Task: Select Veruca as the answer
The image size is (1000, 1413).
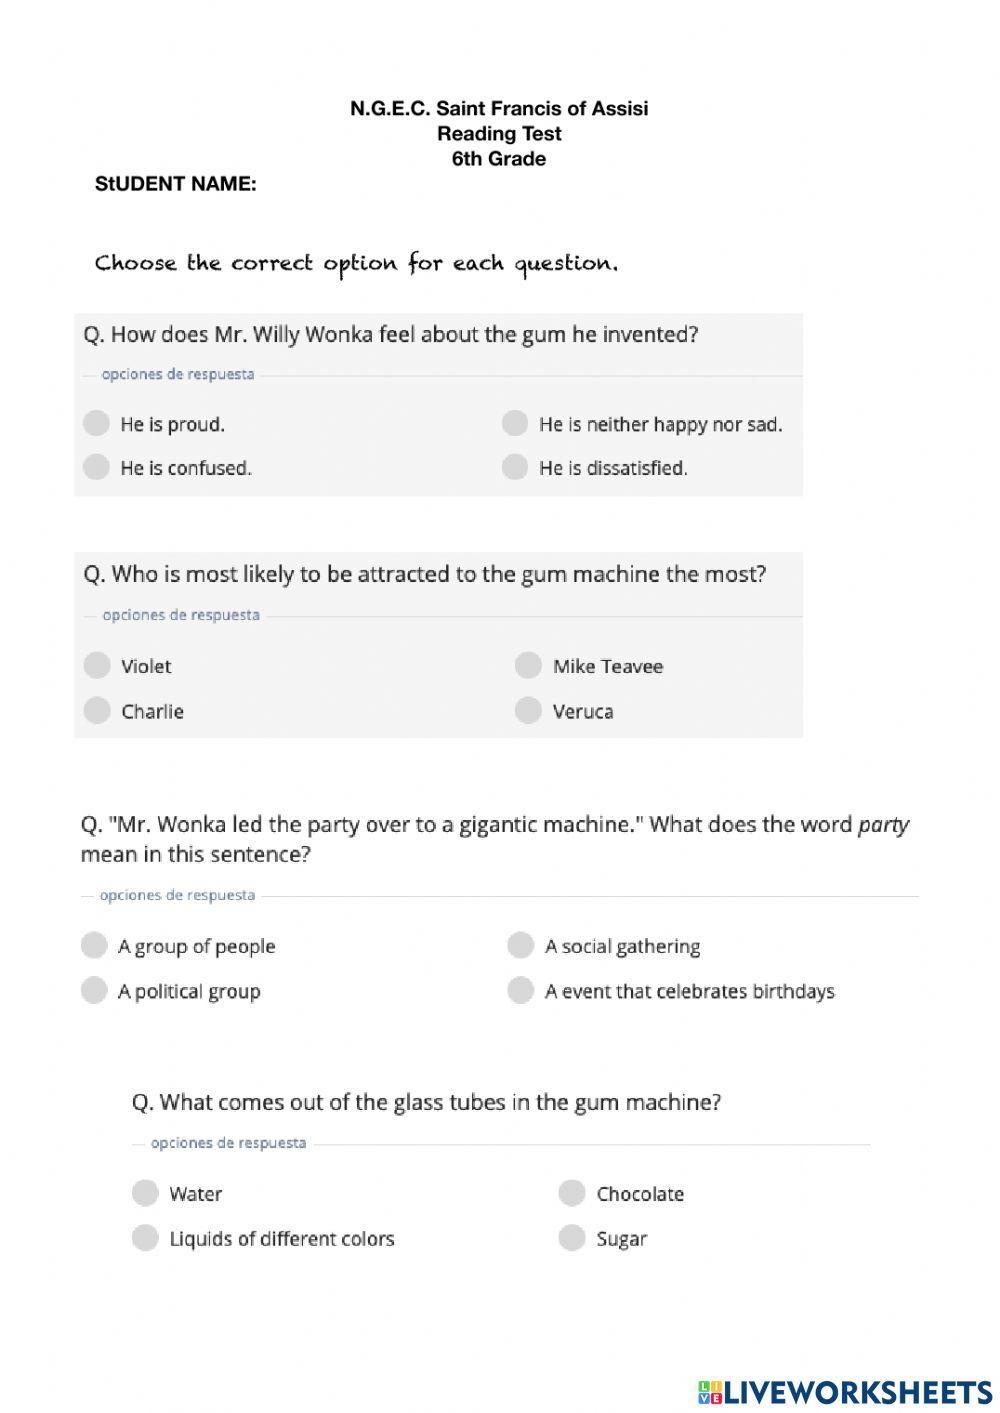Action: pos(528,710)
